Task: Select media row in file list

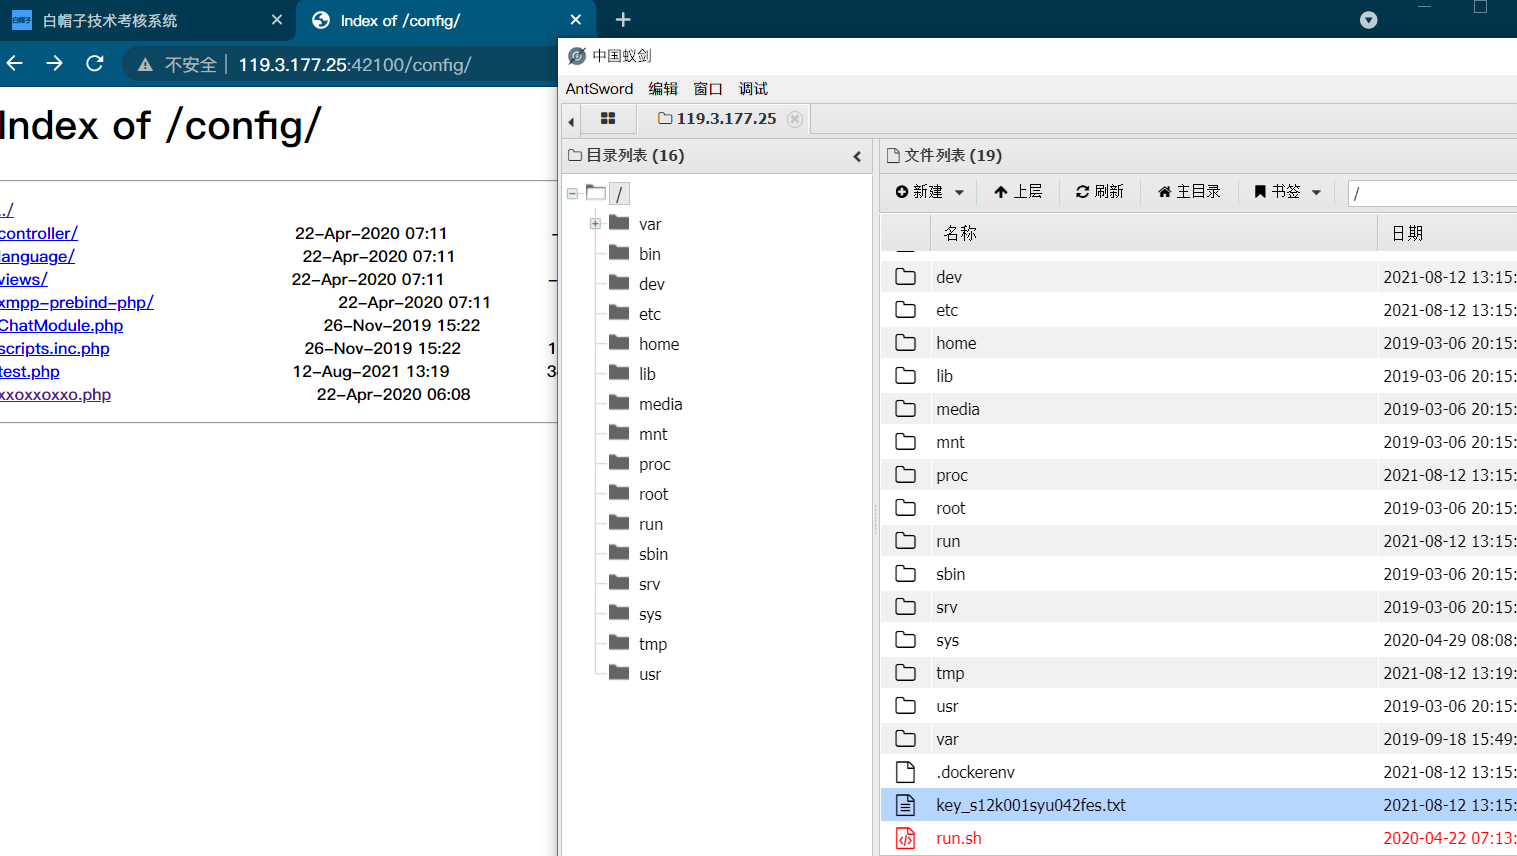Action: point(1199,409)
